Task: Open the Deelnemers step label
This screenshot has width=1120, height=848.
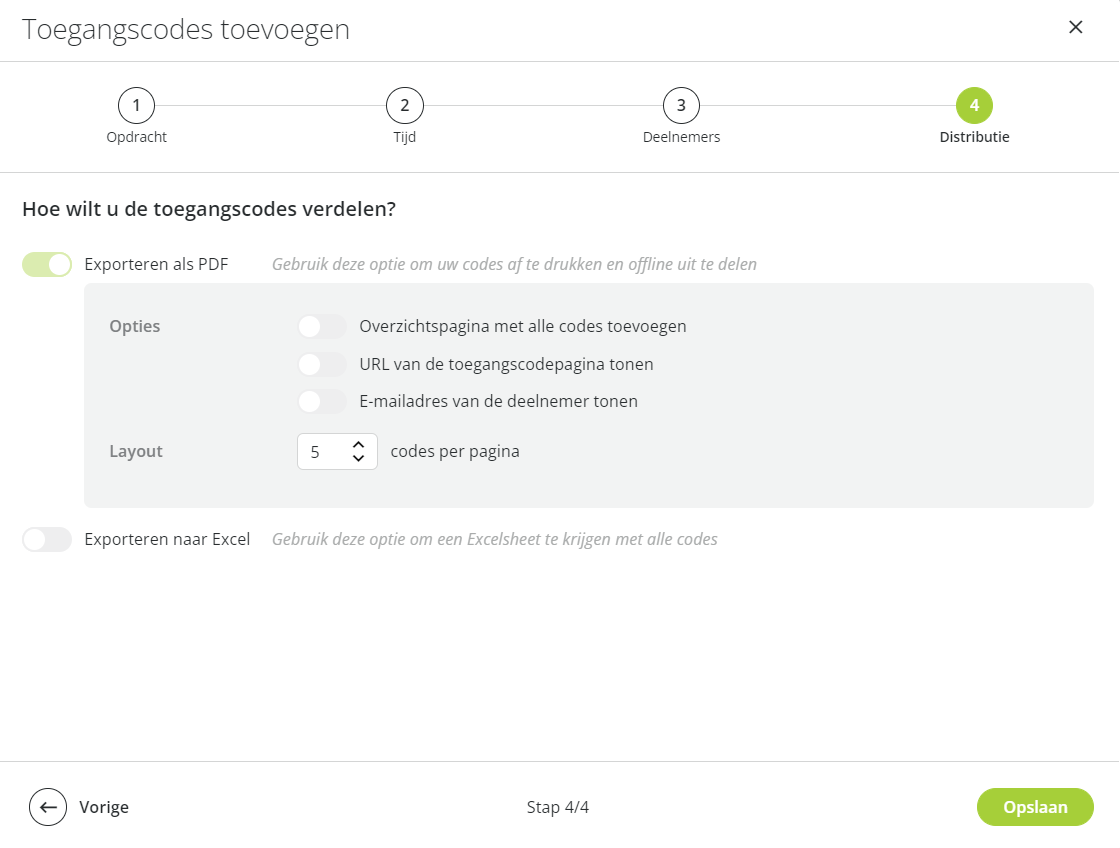Action: click(x=681, y=137)
